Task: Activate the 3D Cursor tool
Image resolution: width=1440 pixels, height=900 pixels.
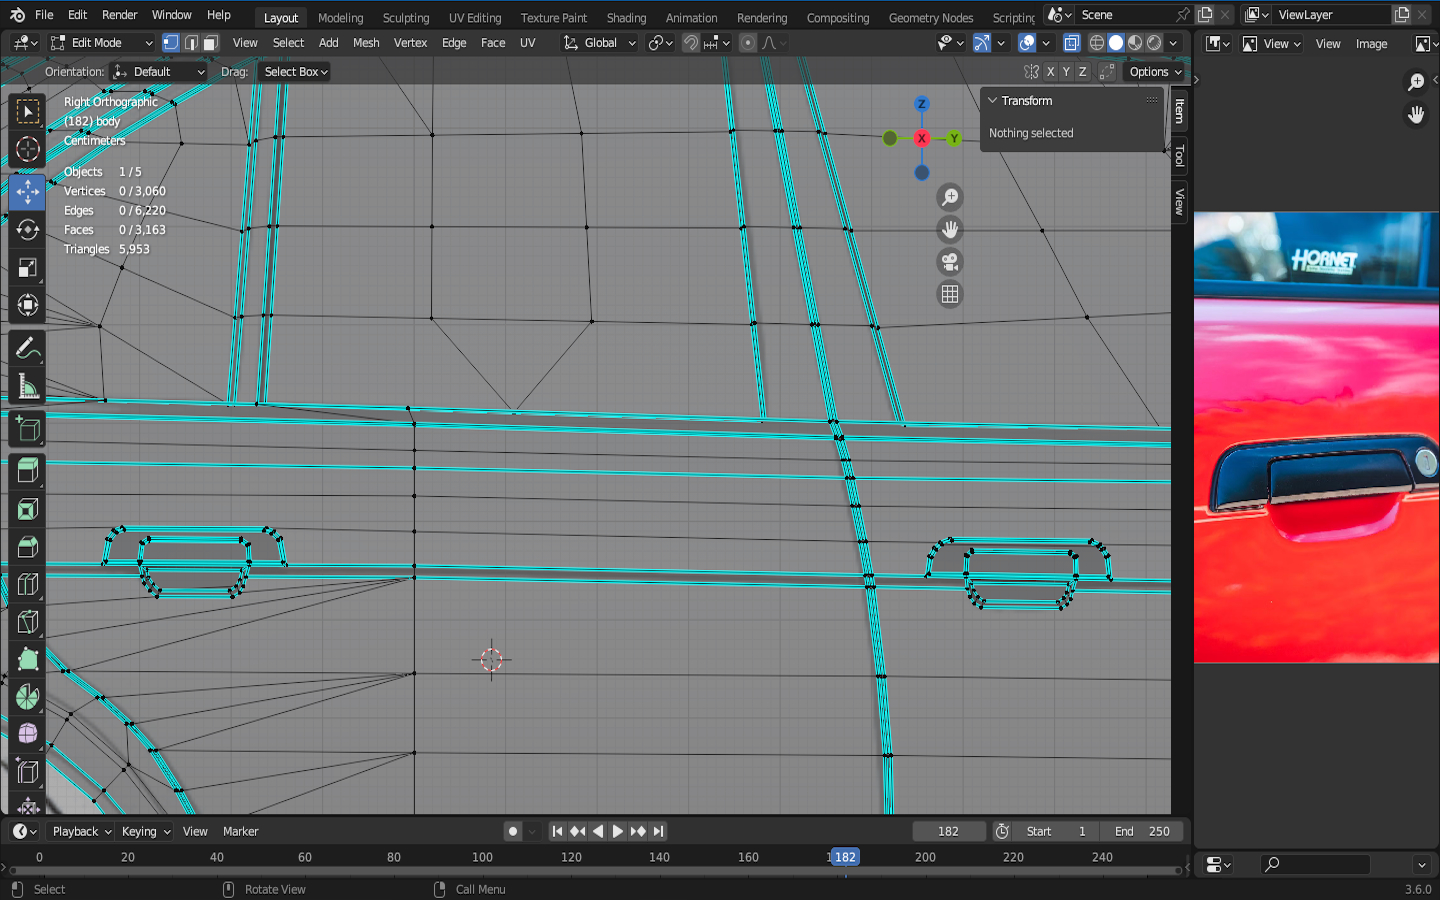Action: [27, 150]
